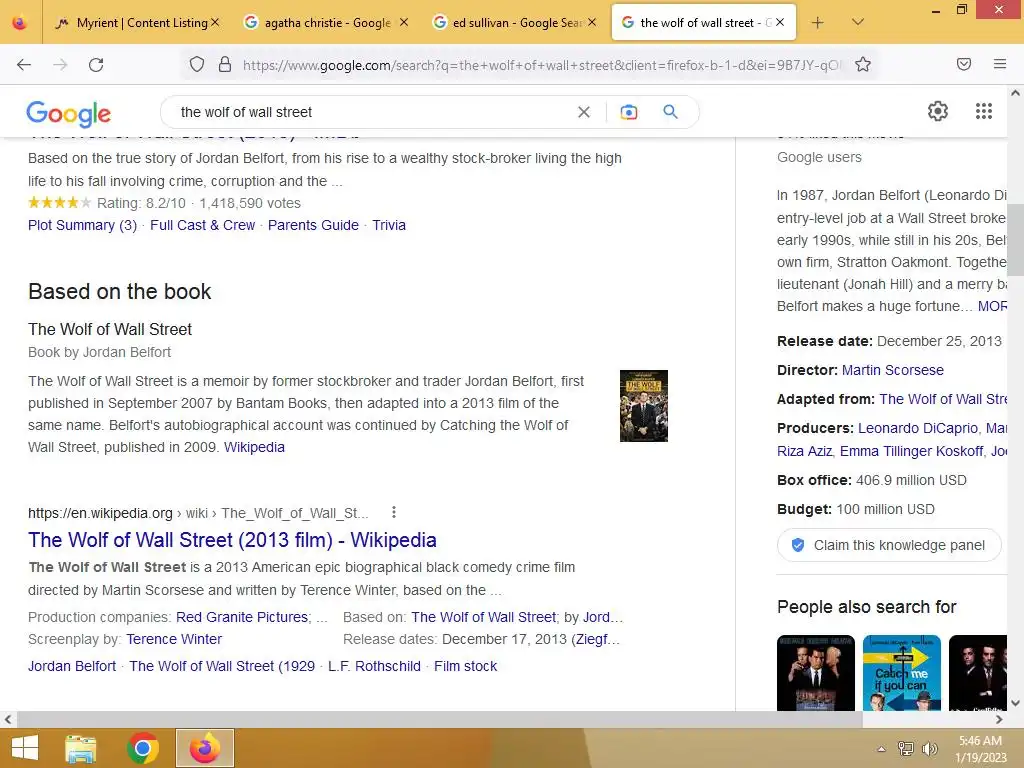1024x768 pixels.
Task: Open the Parents Guide link
Action: tap(313, 225)
